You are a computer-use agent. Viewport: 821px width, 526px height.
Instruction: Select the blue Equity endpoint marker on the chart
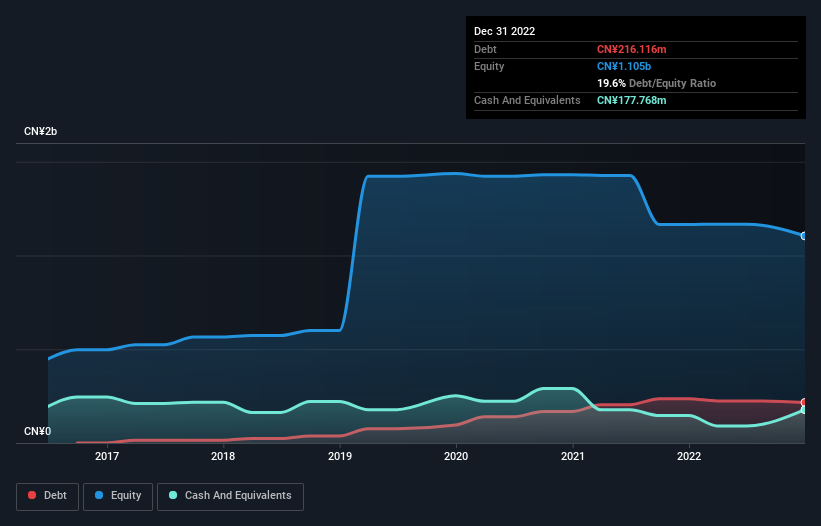tap(804, 236)
